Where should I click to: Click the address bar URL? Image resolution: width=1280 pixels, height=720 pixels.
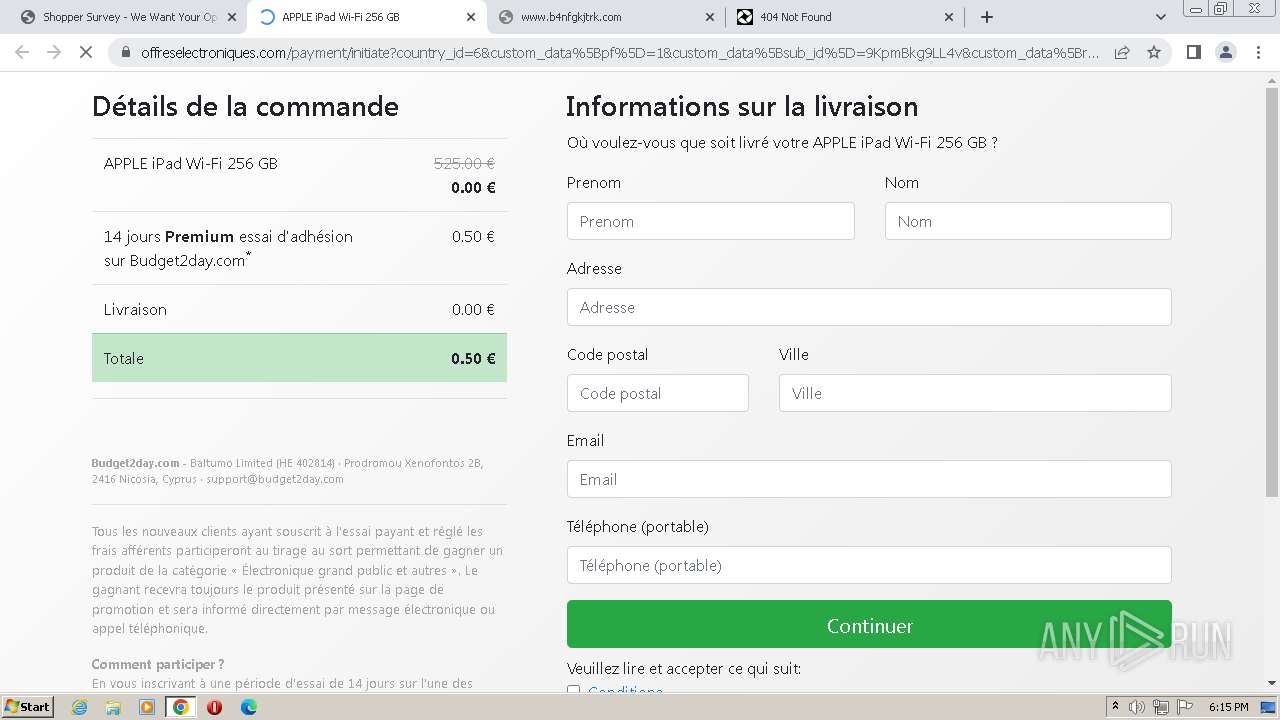620,52
